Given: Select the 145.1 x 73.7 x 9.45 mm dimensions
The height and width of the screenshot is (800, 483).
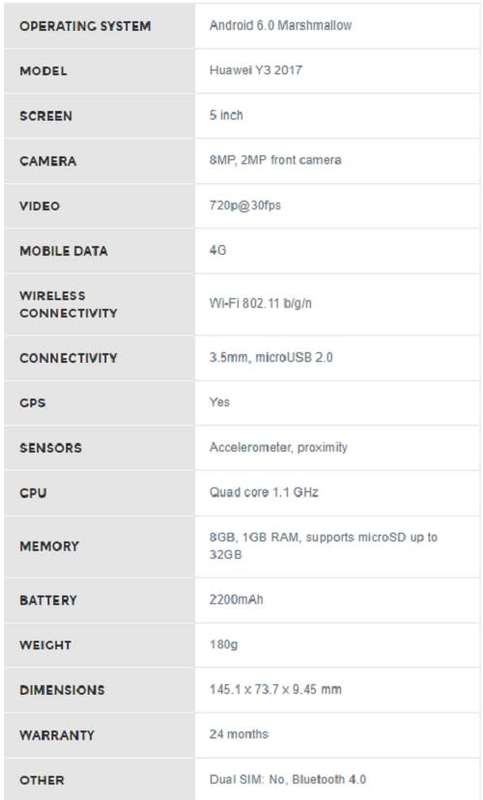Looking at the screenshot, I should click(275, 689).
